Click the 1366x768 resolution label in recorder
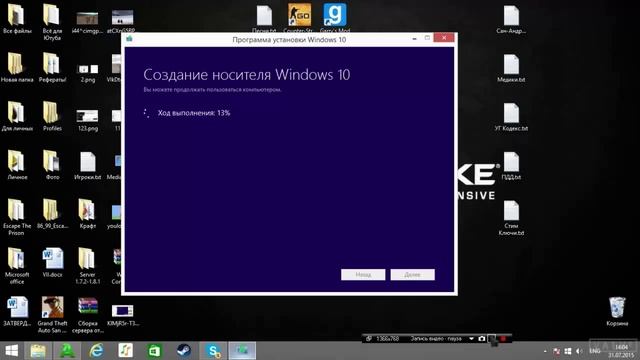The width and height of the screenshot is (640, 360). point(387,338)
